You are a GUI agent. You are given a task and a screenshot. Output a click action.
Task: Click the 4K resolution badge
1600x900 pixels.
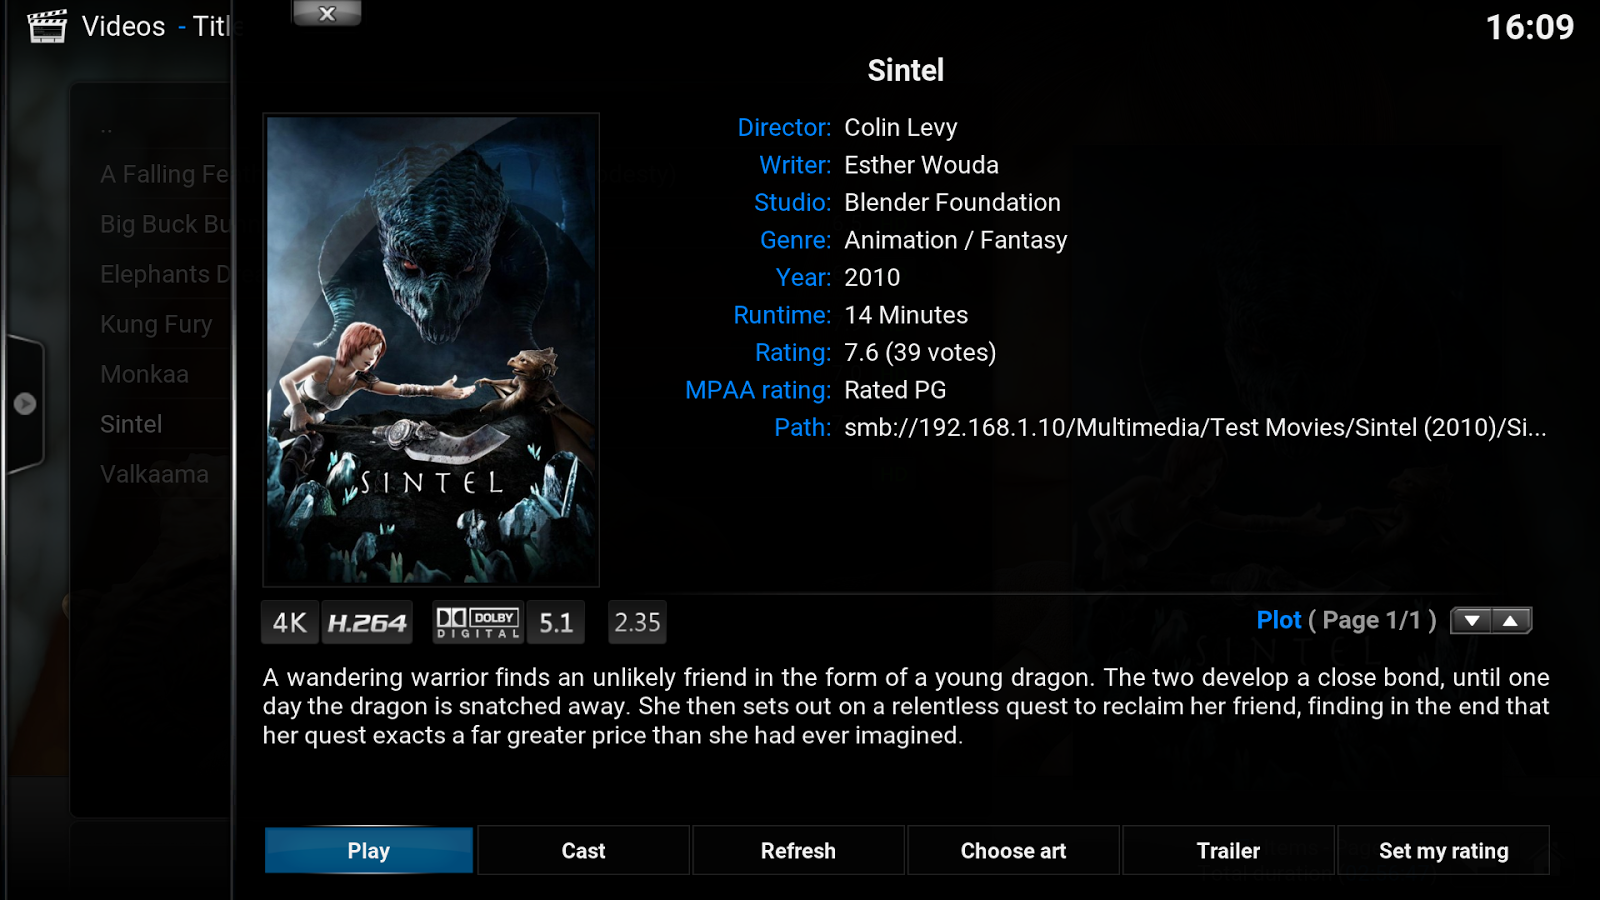point(290,623)
